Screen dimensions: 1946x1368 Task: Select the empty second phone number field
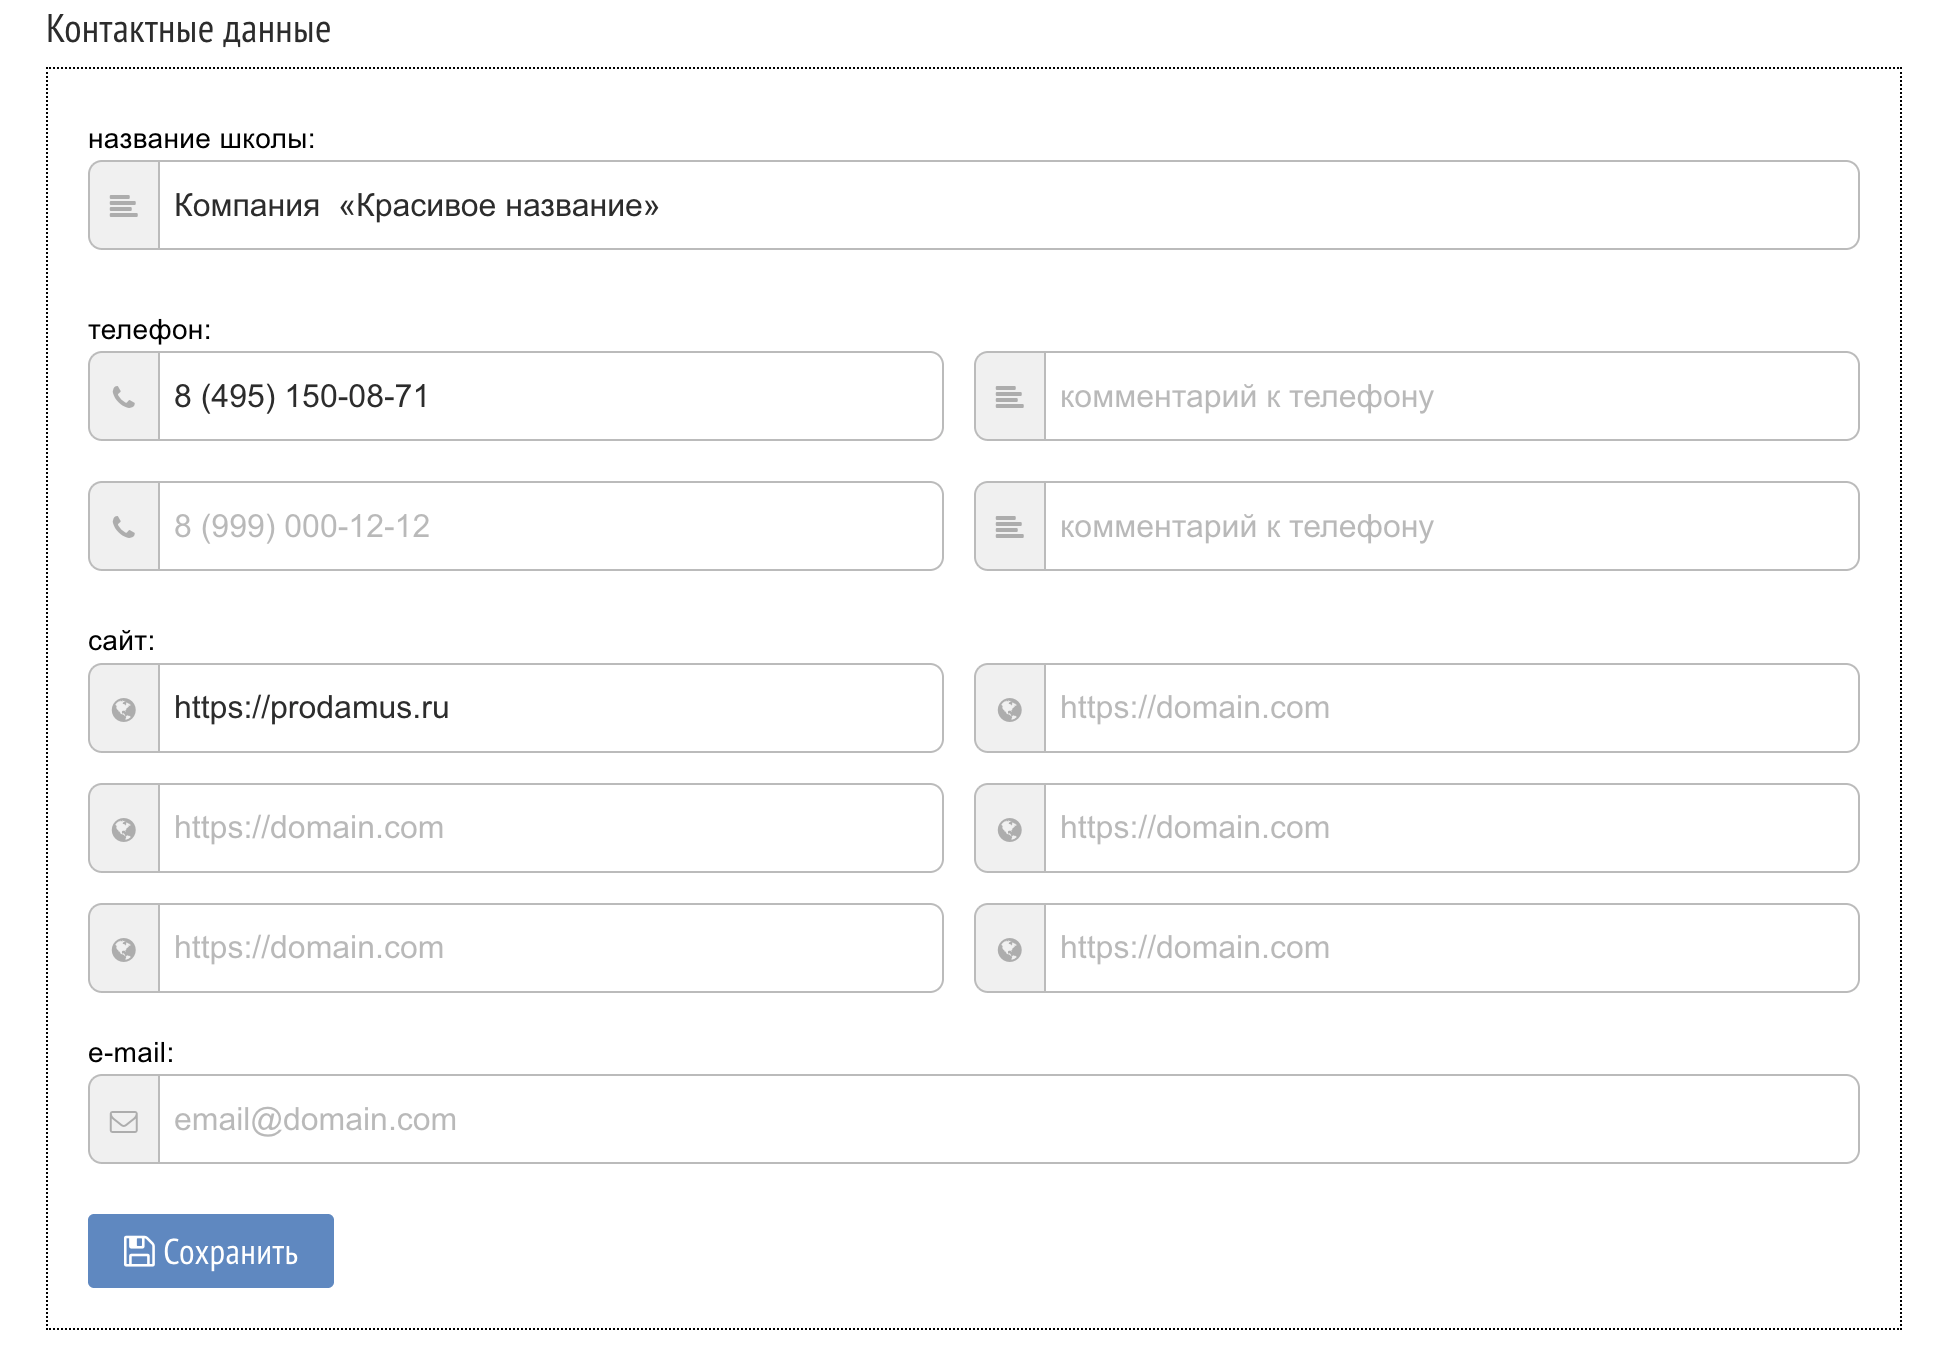click(550, 527)
